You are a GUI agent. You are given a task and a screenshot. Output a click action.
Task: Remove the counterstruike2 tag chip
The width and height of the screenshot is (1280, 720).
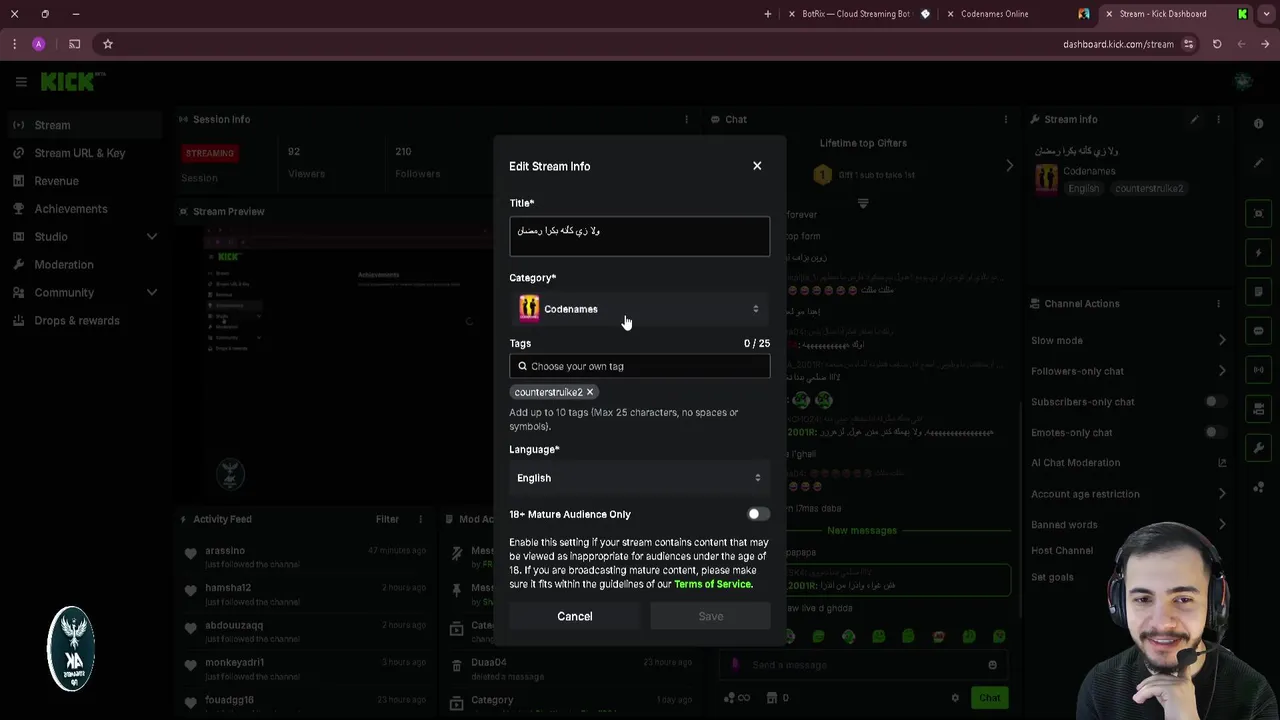590,392
